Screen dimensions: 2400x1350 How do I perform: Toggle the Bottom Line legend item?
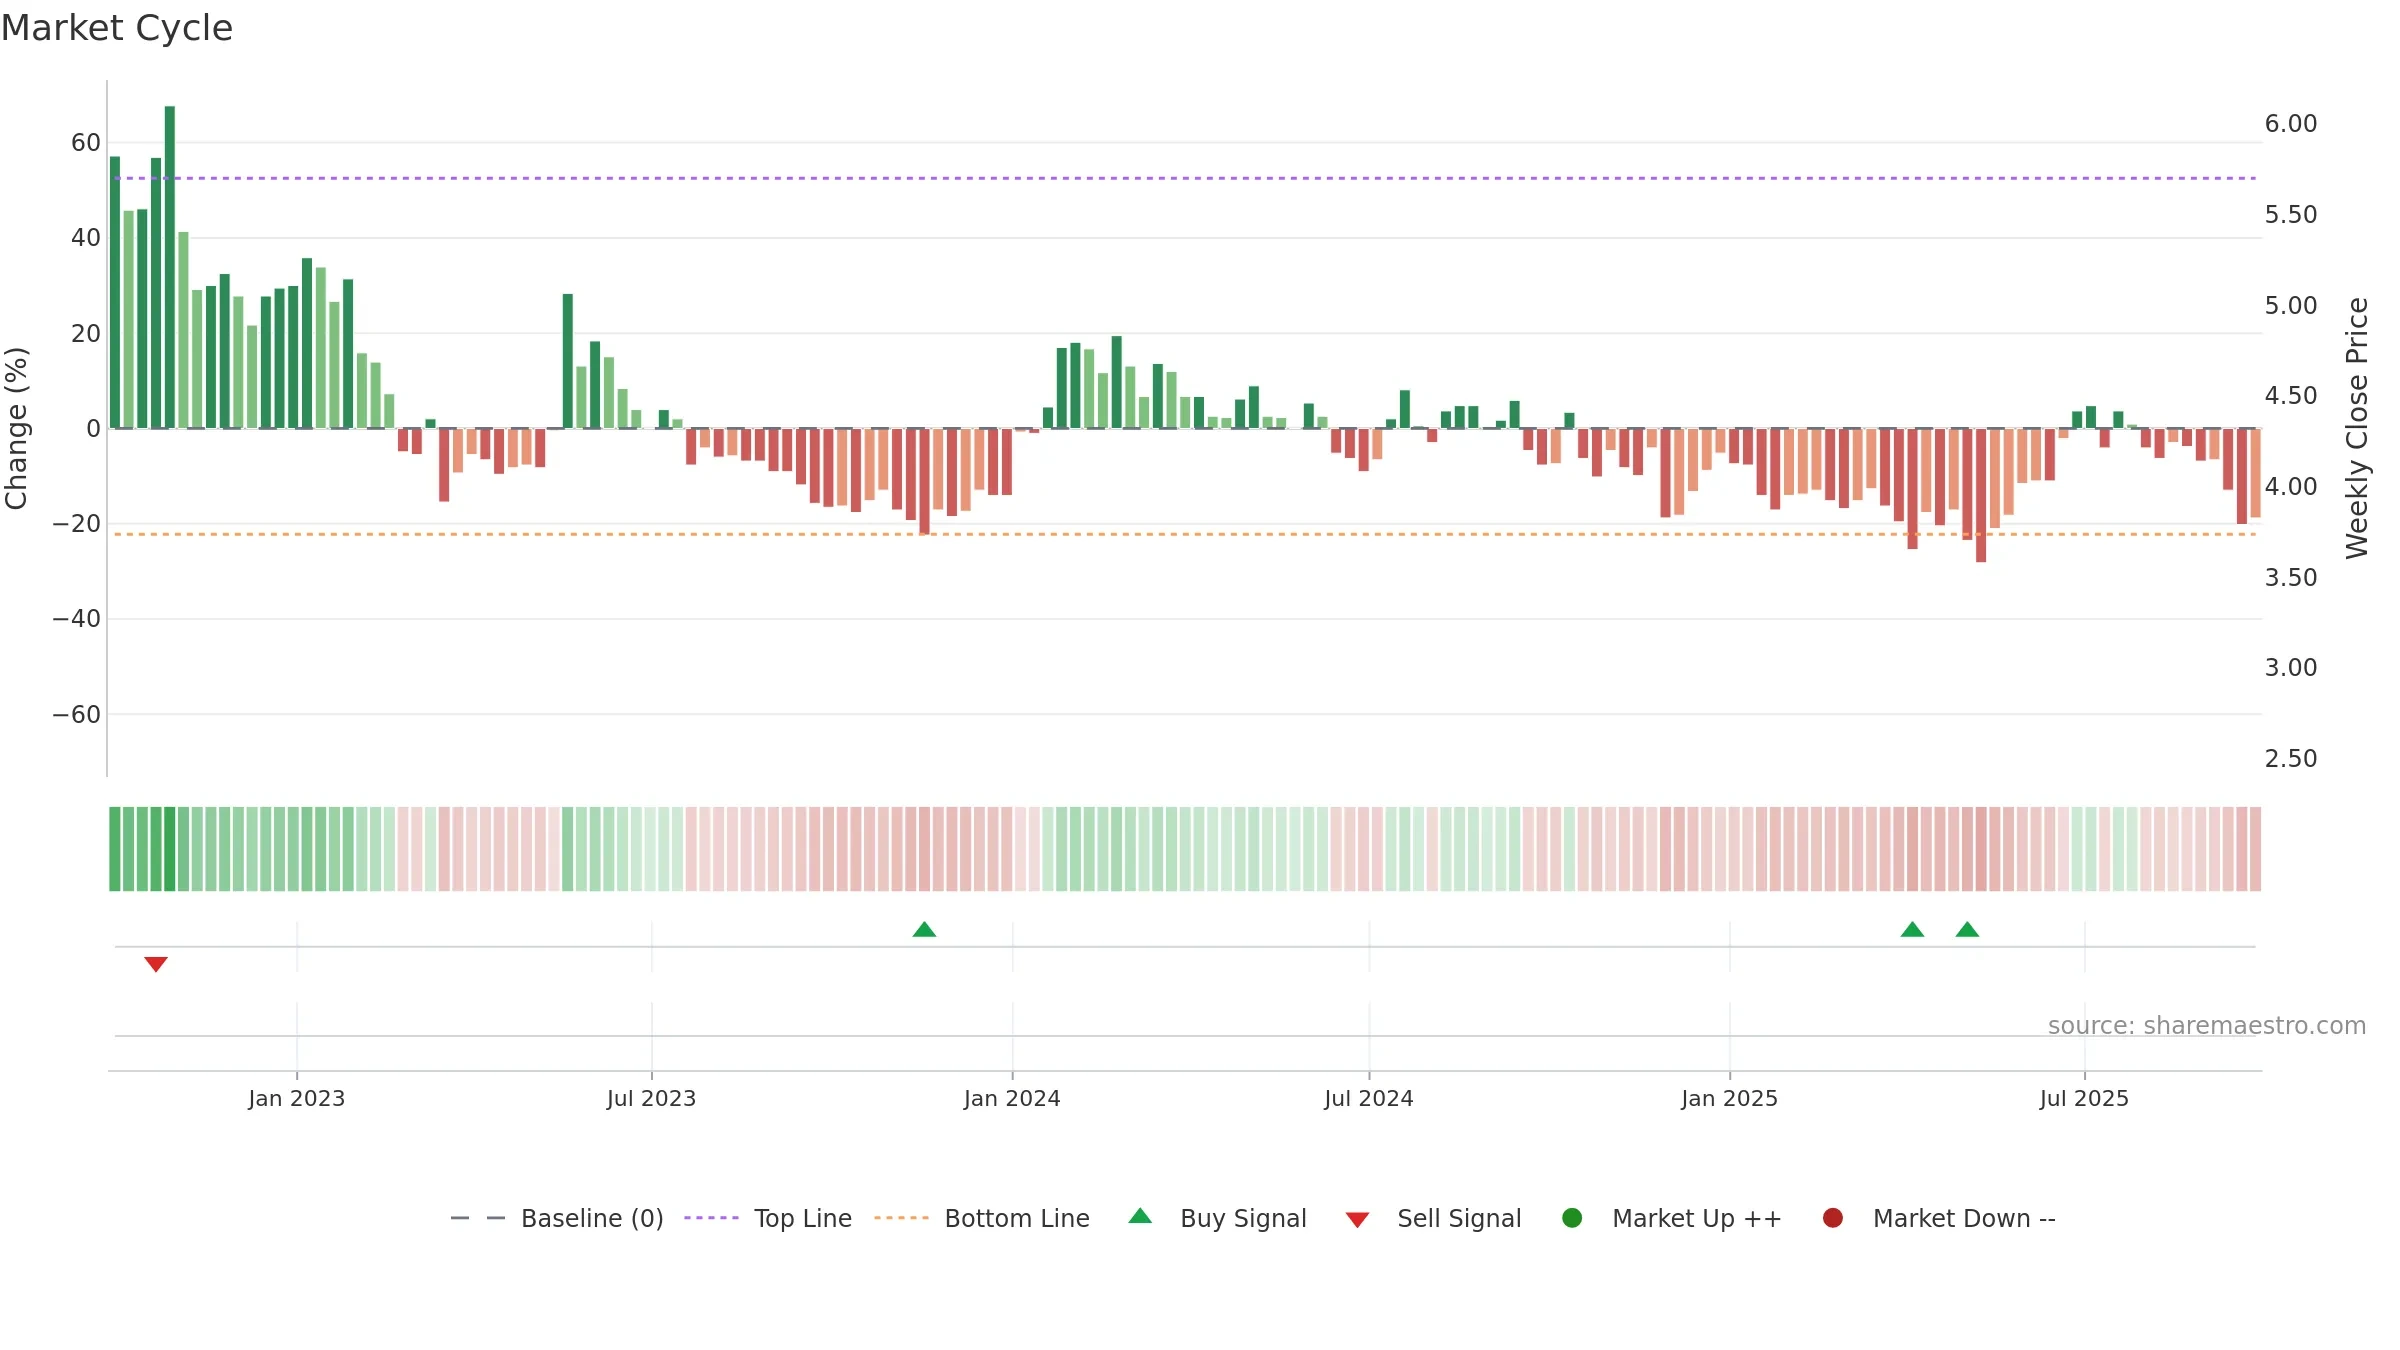(982, 1218)
